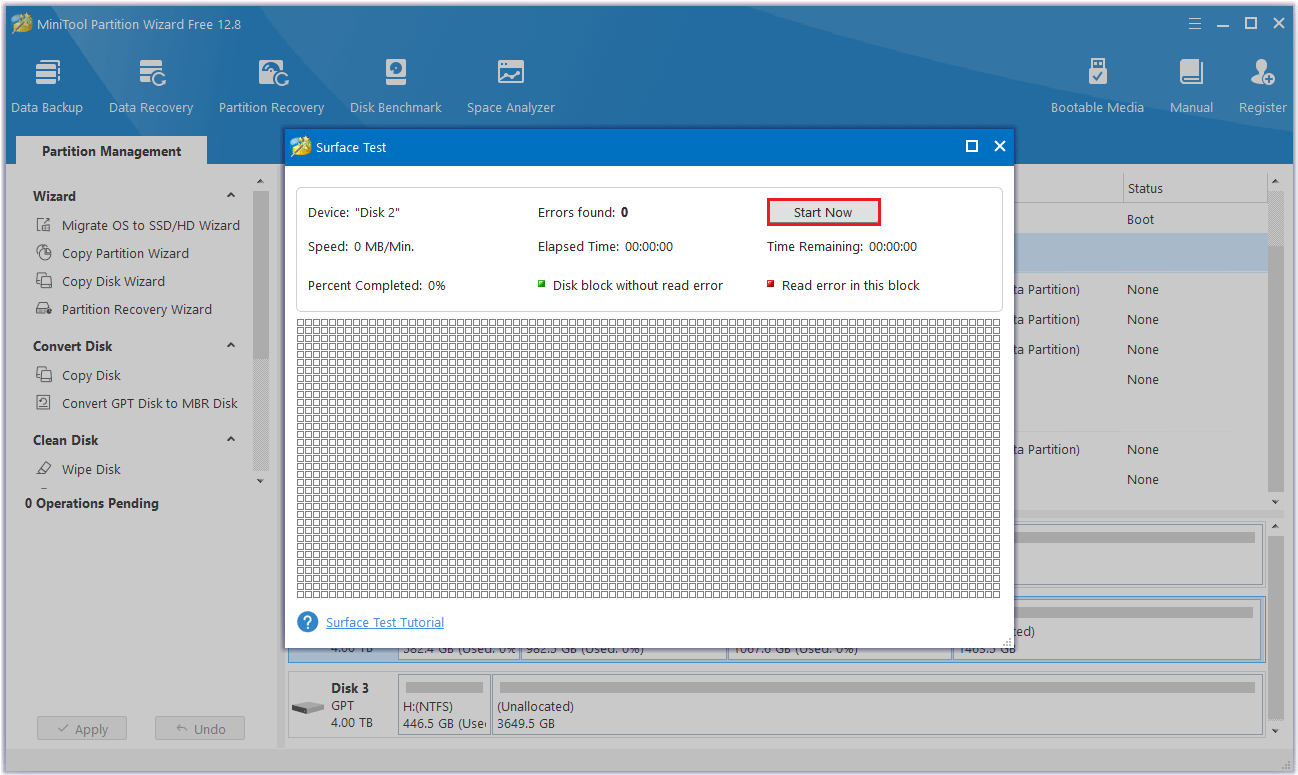Screen dimensions: 1298x775
Task: Click the left panel scroll up arrow
Action: (x=261, y=181)
